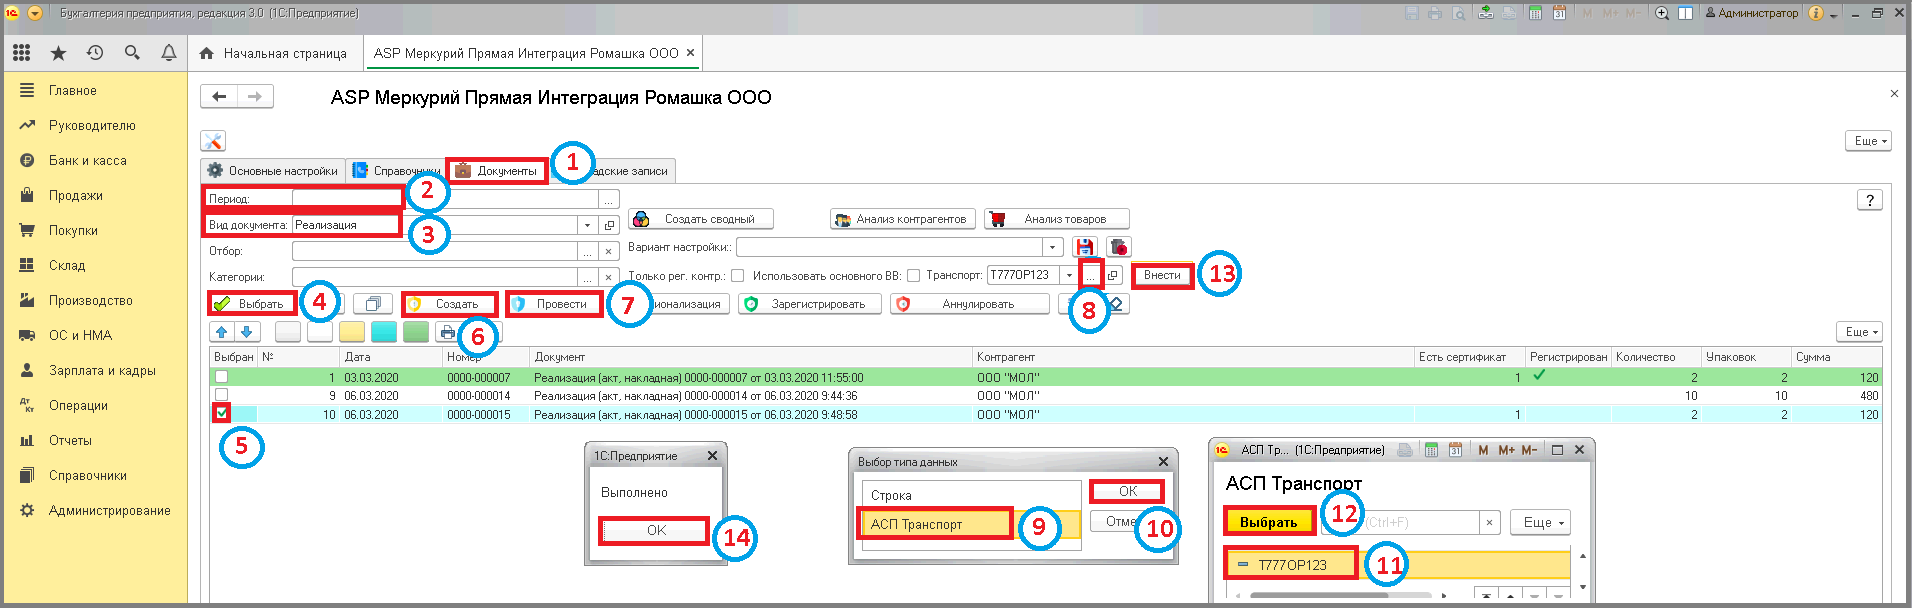Select Т777ОР123 row in АСП Транспорт
The width and height of the screenshot is (1912, 608).
(1398, 565)
